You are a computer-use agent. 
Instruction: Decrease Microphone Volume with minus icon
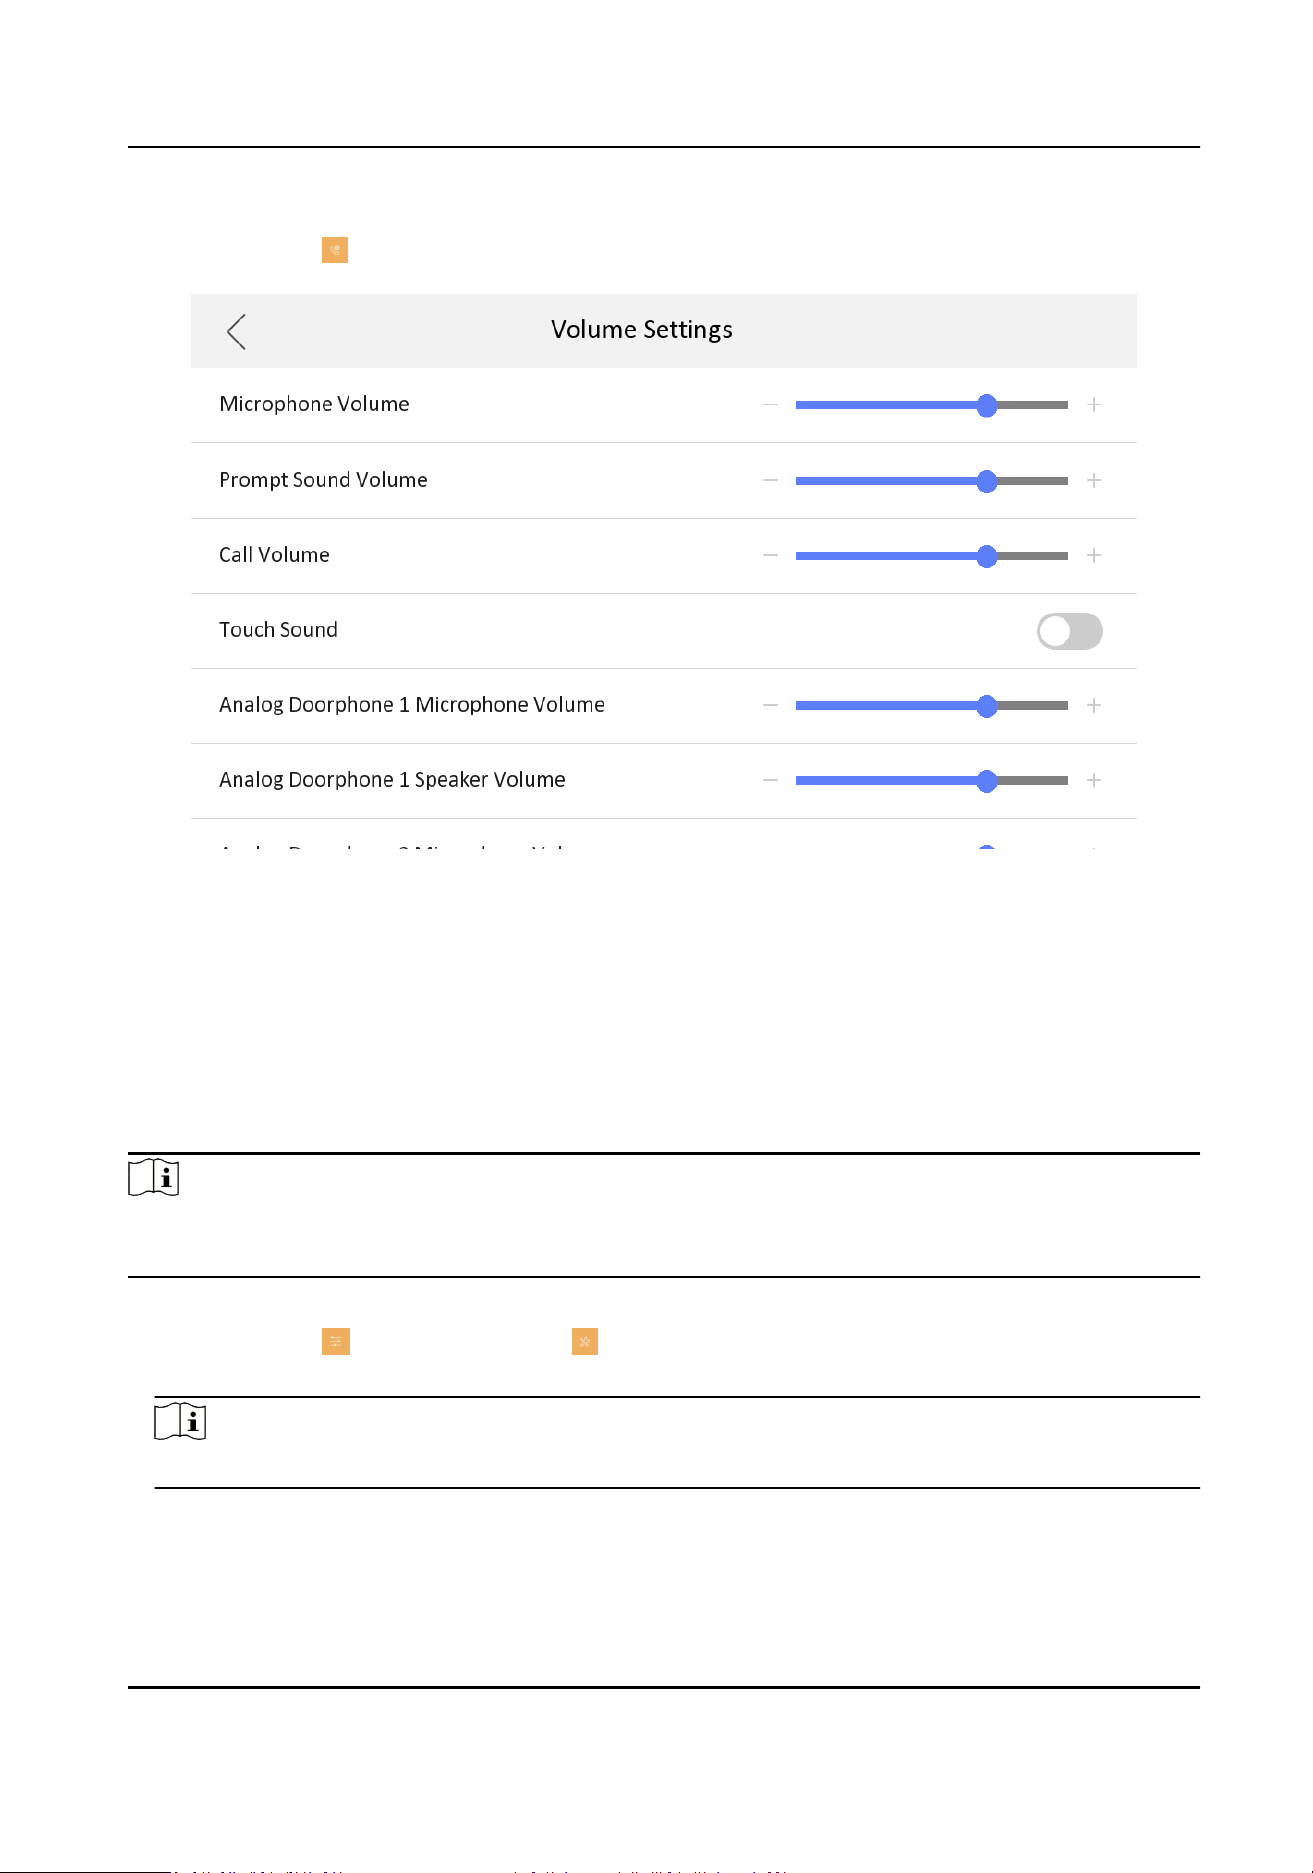tap(770, 405)
